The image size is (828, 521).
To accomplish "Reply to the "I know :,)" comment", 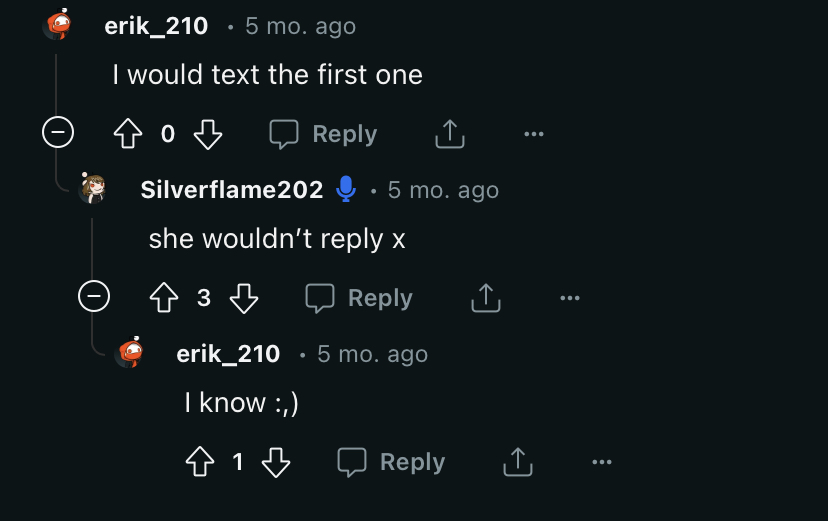I will [x=391, y=462].
